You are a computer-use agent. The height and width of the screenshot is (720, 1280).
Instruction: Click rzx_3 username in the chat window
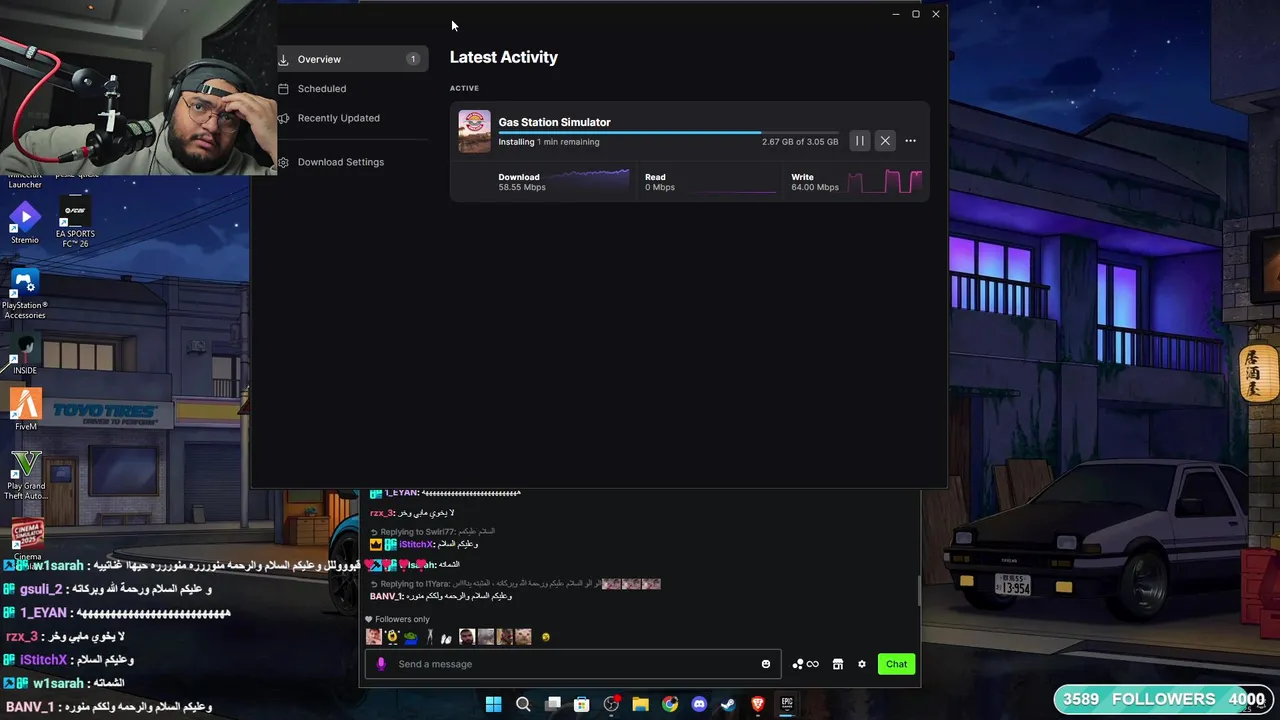tap(381, 513)
